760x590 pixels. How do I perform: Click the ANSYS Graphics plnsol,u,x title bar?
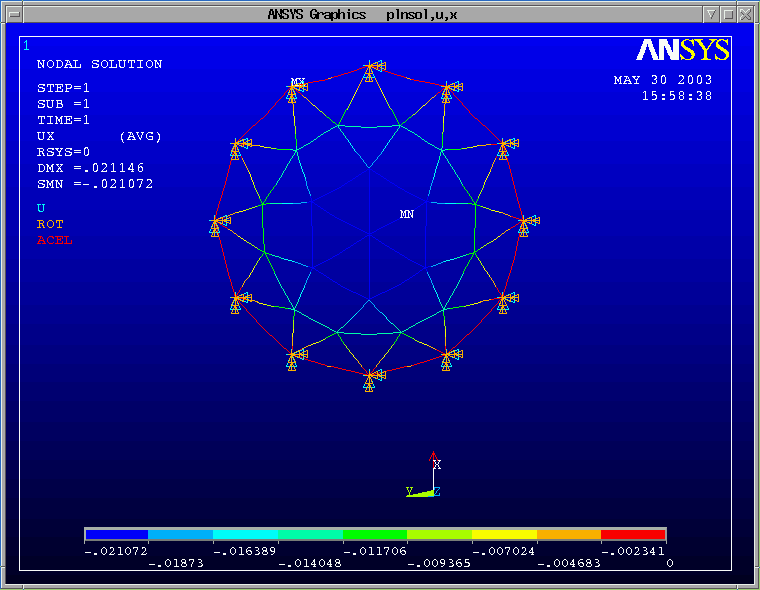coord(363,15)
